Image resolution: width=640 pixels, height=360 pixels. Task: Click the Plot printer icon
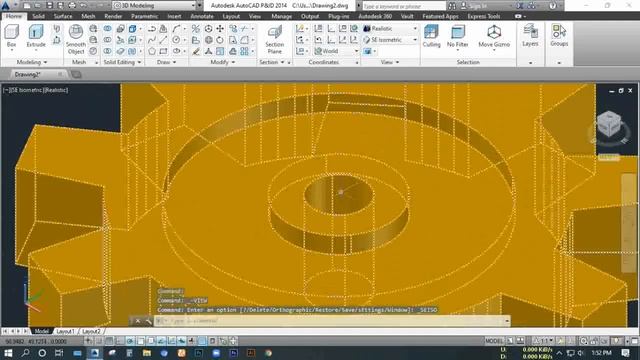tap(72, 5)
